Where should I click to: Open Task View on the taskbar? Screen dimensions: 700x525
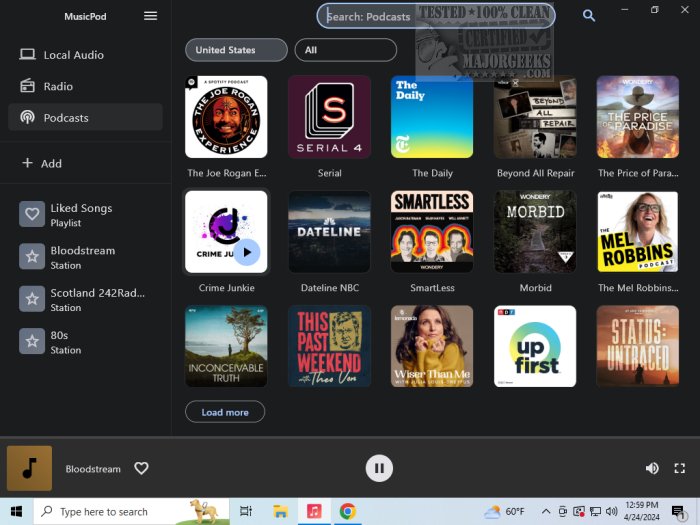[x=246, y=512]
